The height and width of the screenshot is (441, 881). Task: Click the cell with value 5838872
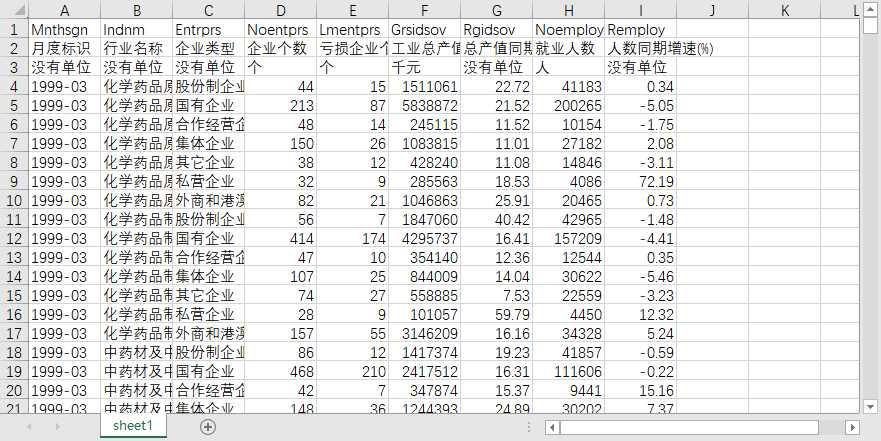424,105
